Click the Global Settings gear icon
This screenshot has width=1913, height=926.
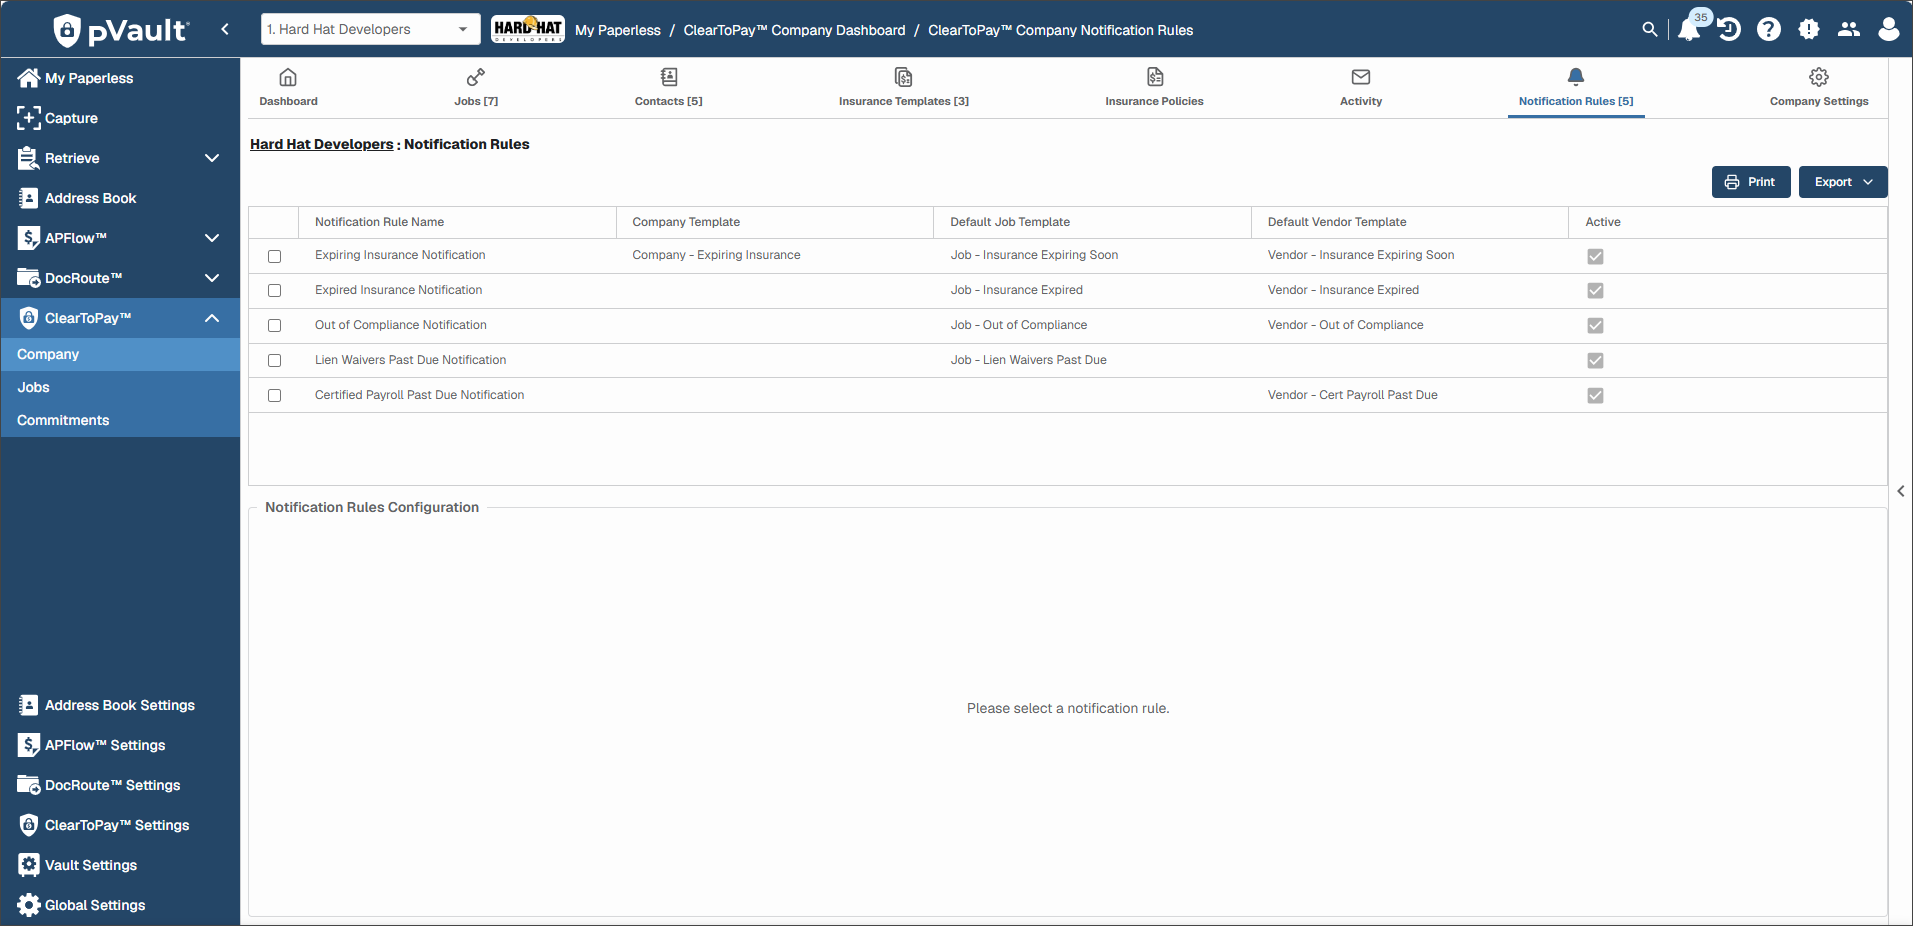[x=29, y=905]
